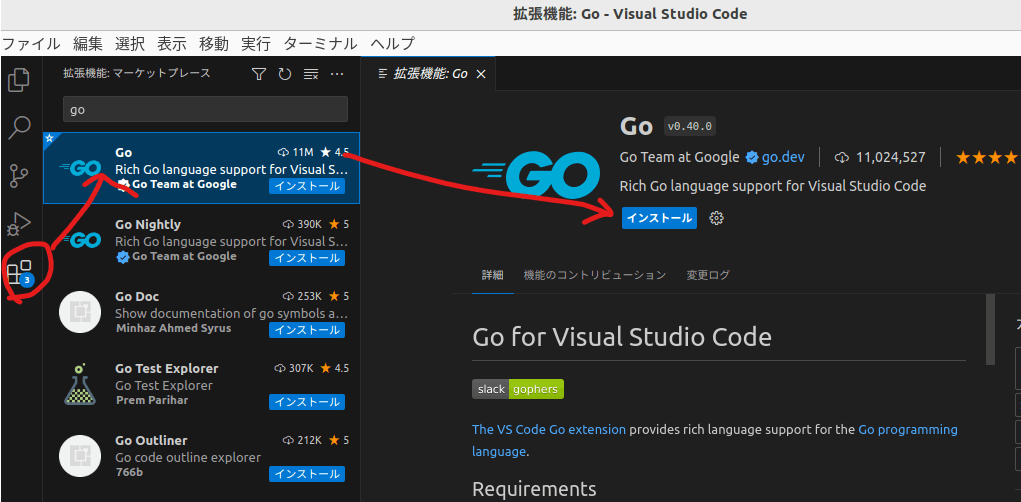
Task: Select Go Nightly title in the list
Action: tap(148, 224)
